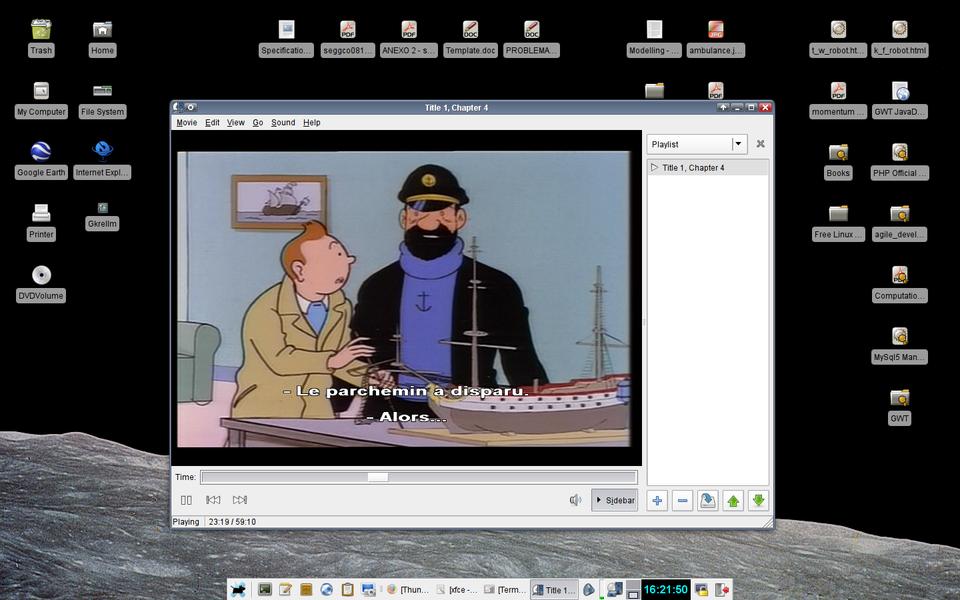Move playlist item down
The width and height of the screenshot is (960, 600).
758,501
